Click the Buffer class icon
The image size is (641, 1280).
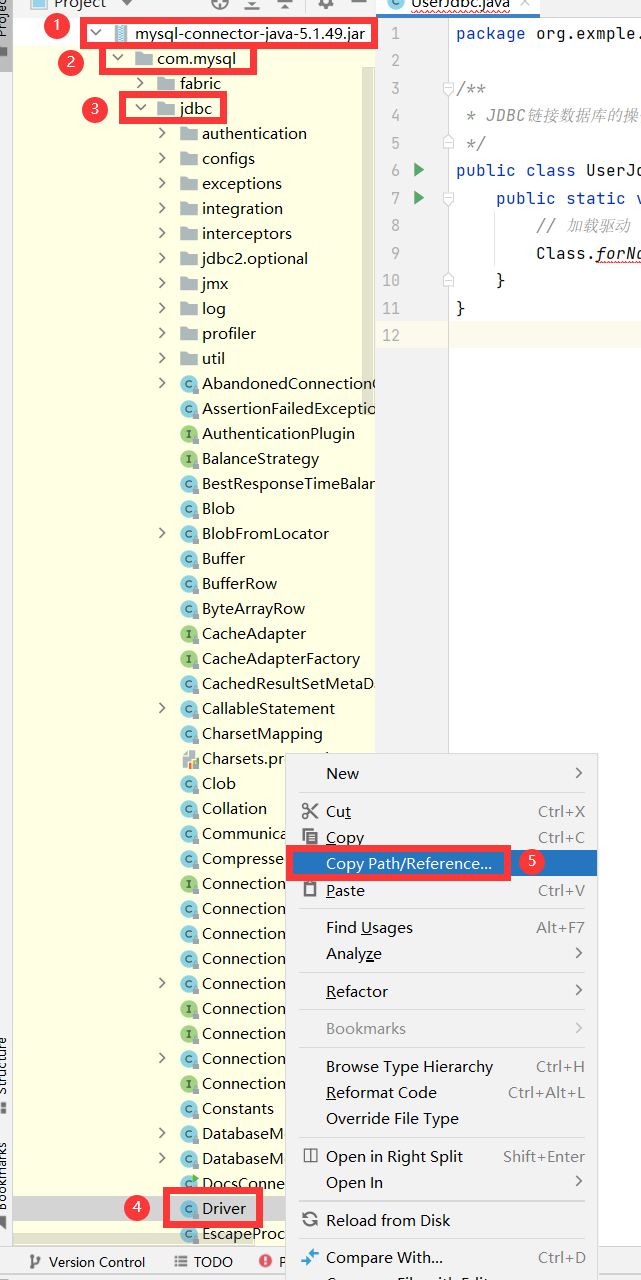[x=188, y=559]
